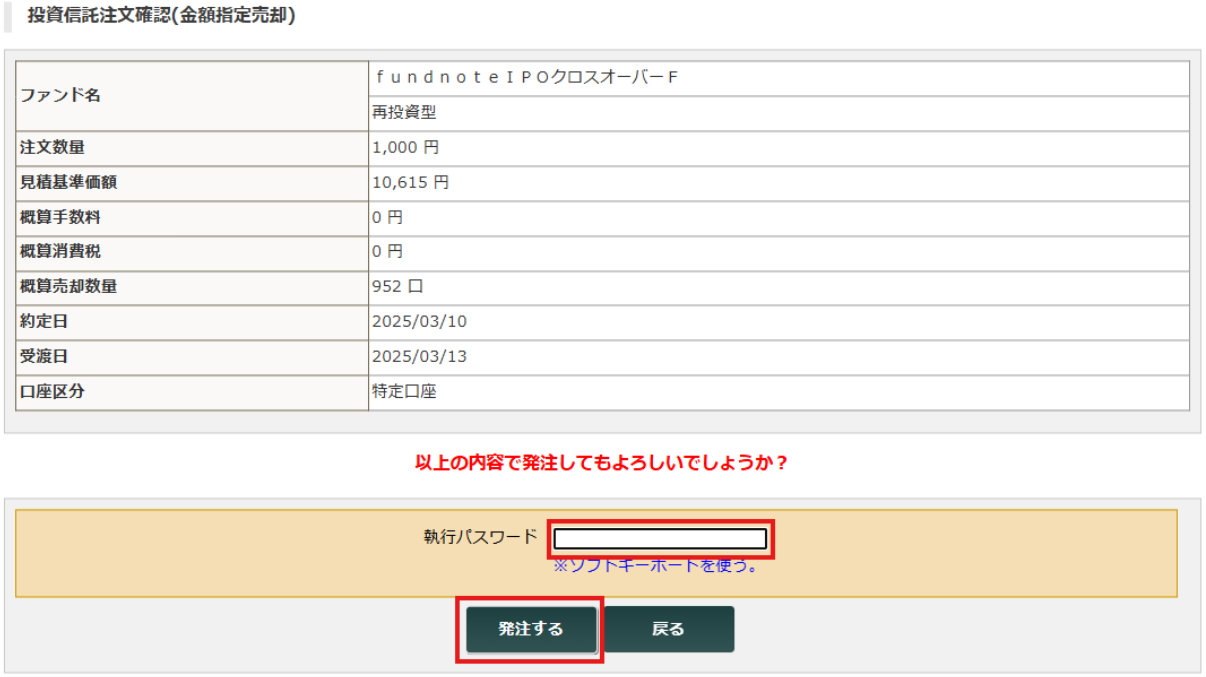Click the 執行パスワード label
The width and height of the screenshot is (1206, 677).
(x=480, y=537)
